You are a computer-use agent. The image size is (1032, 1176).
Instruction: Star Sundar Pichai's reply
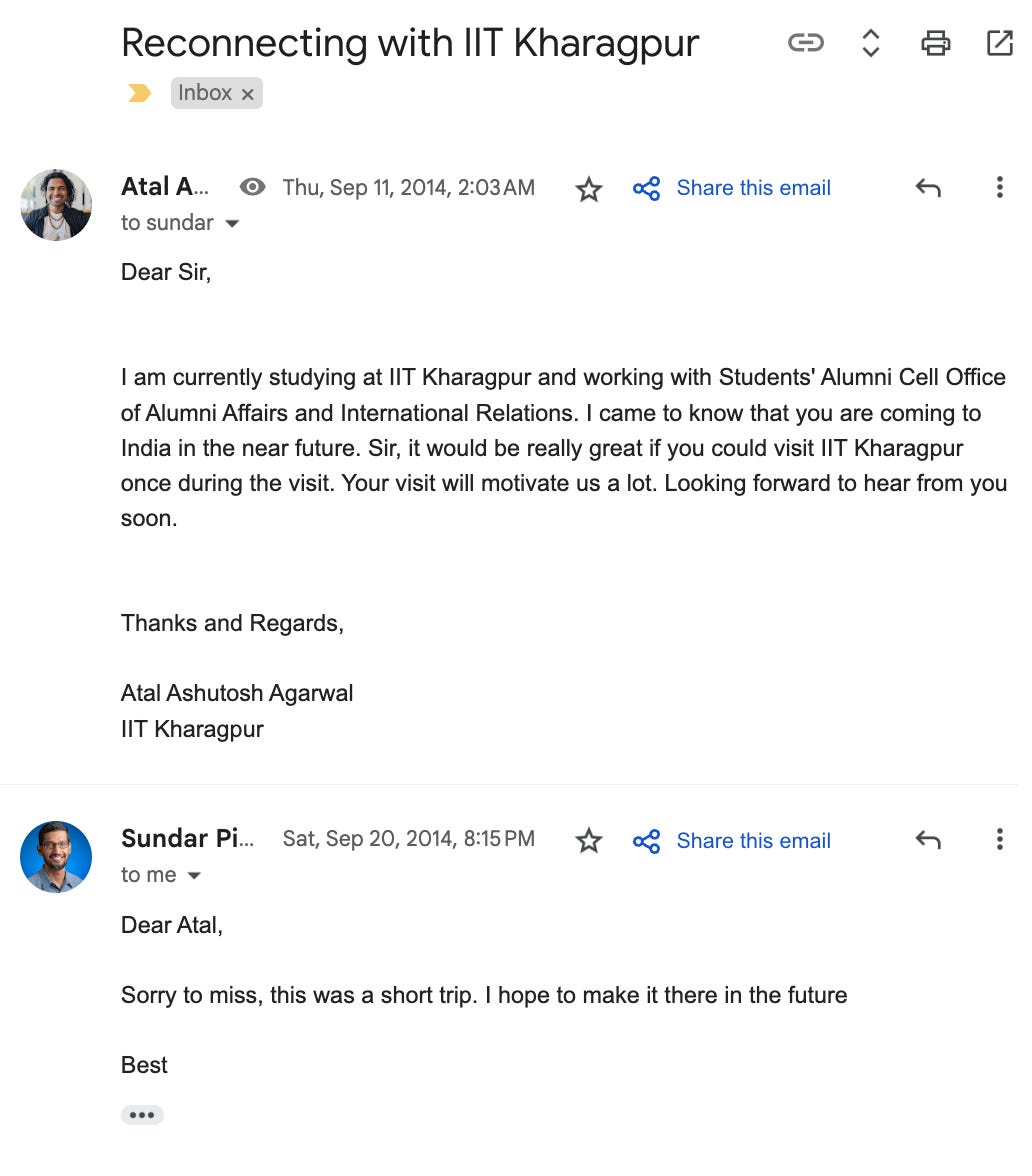[x=589, y=841]
